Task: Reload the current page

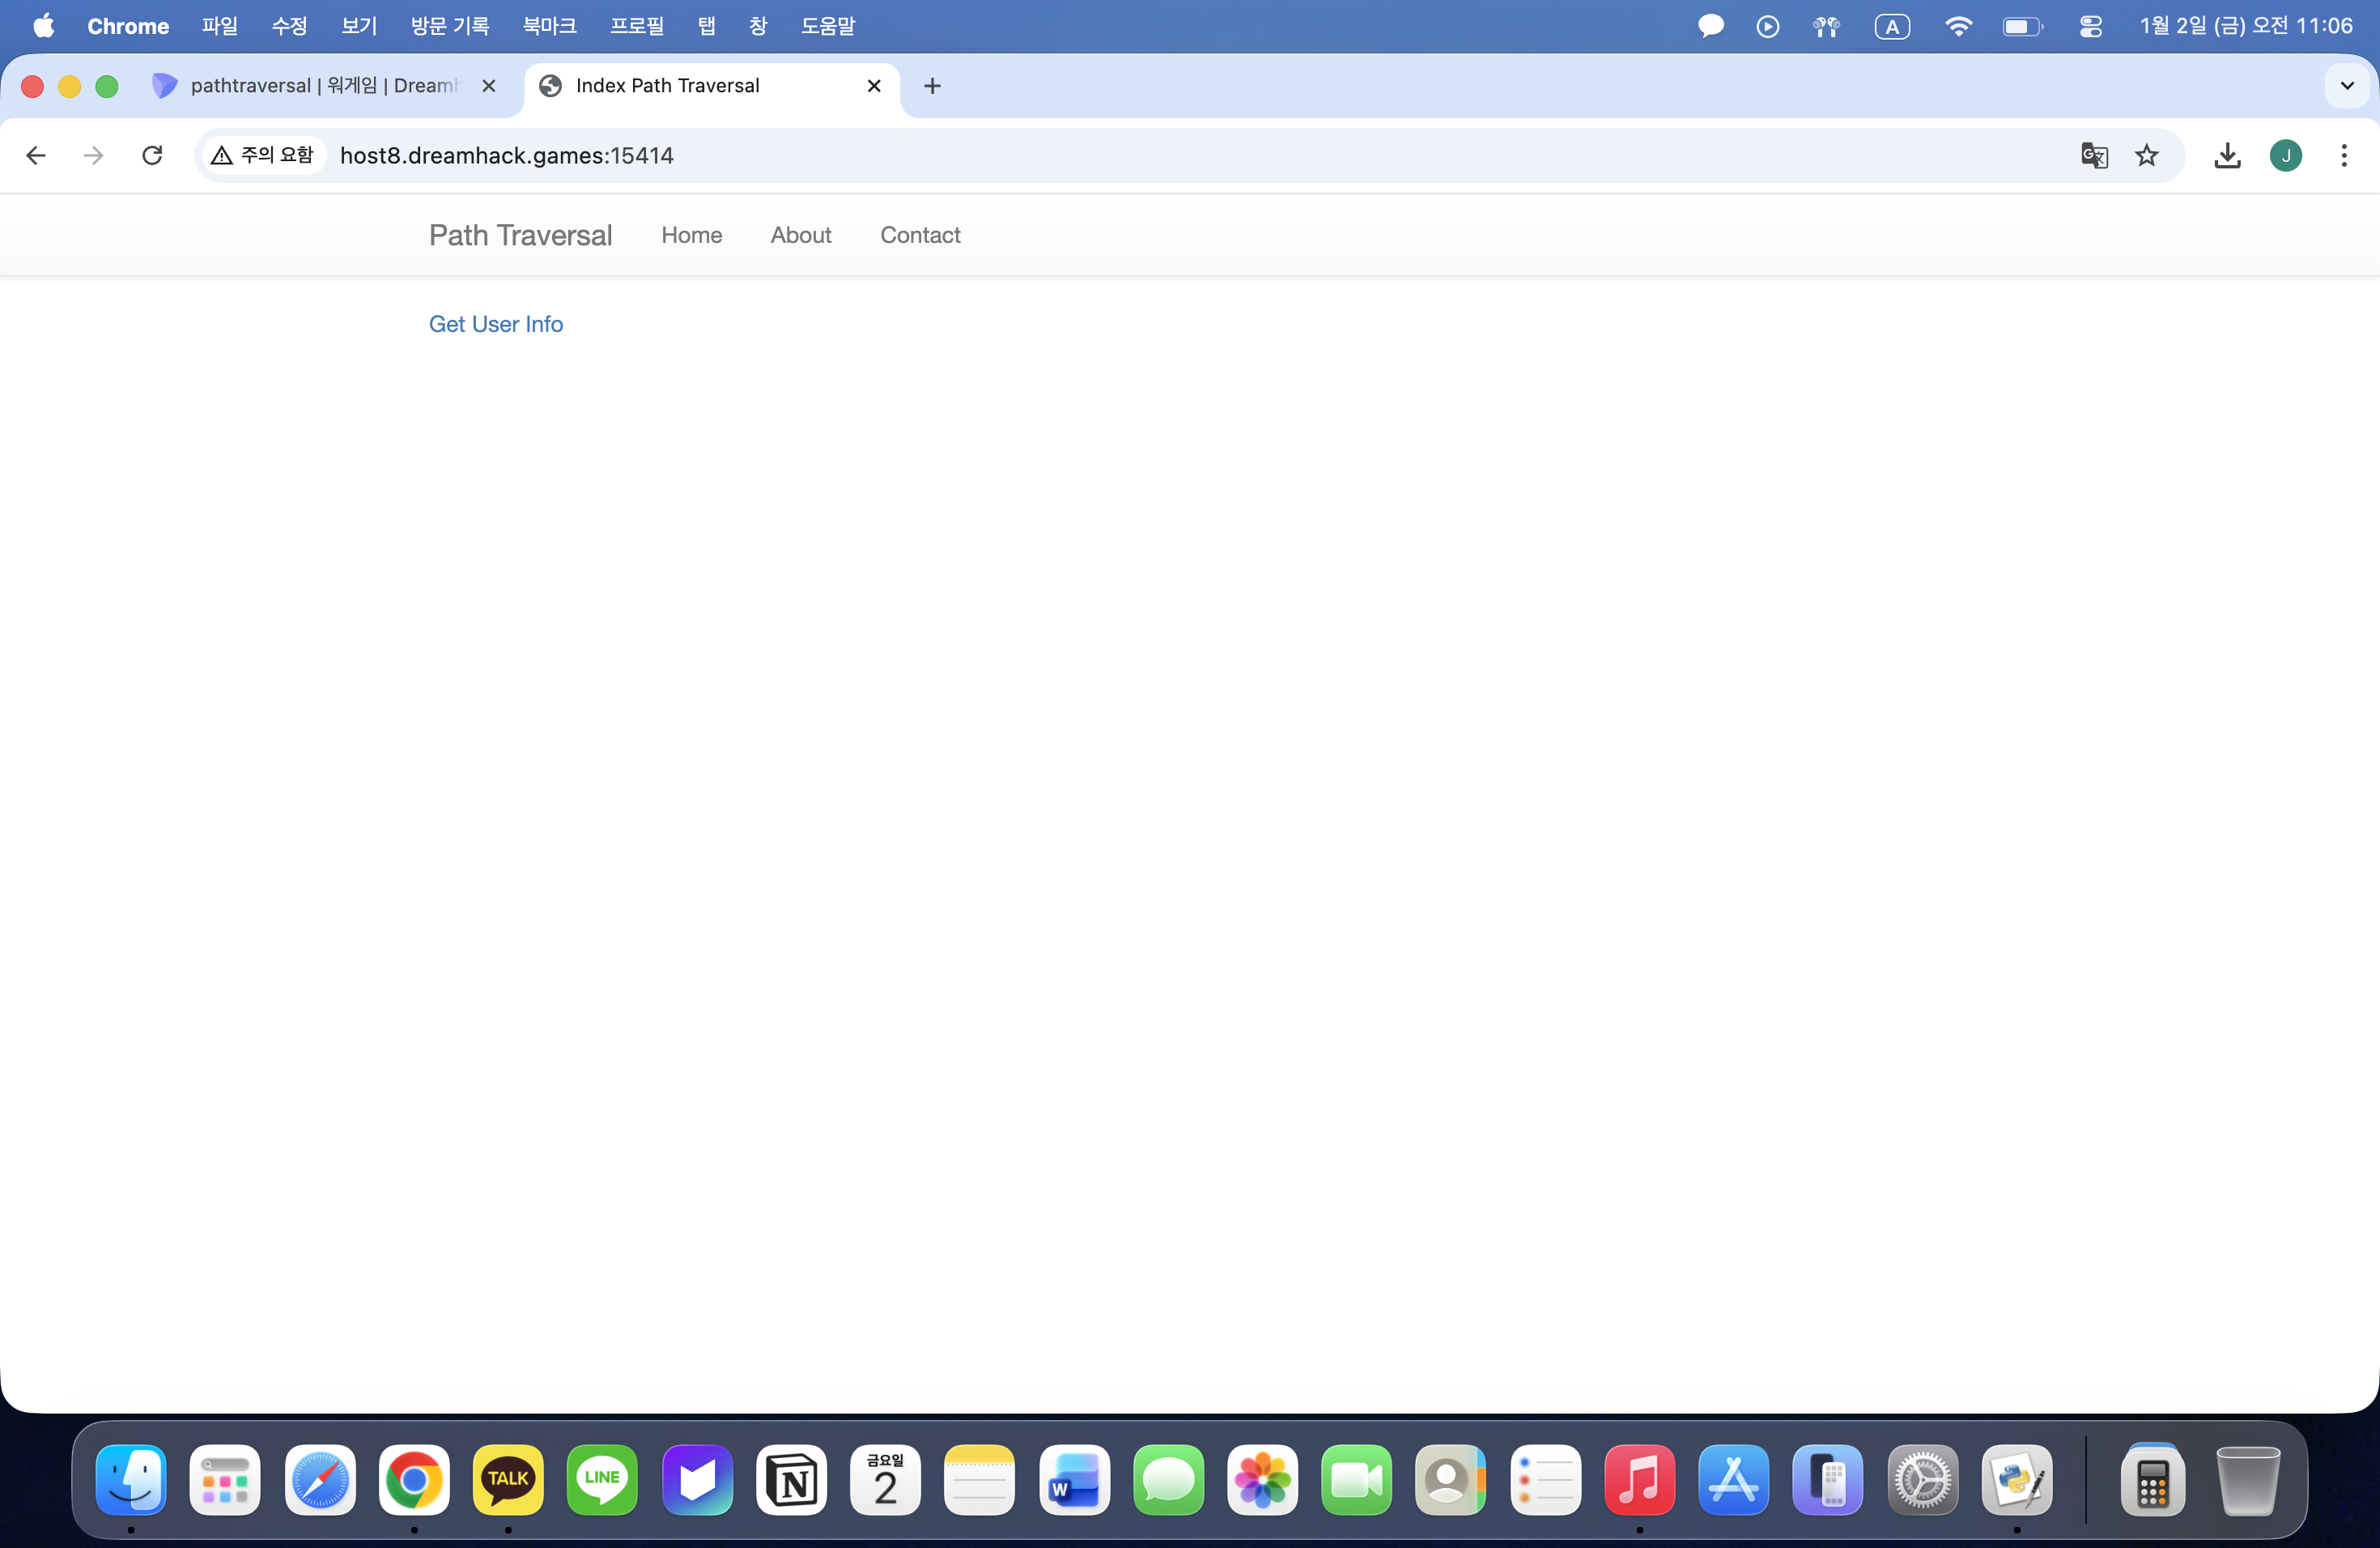Action: [x=152, y=155]
